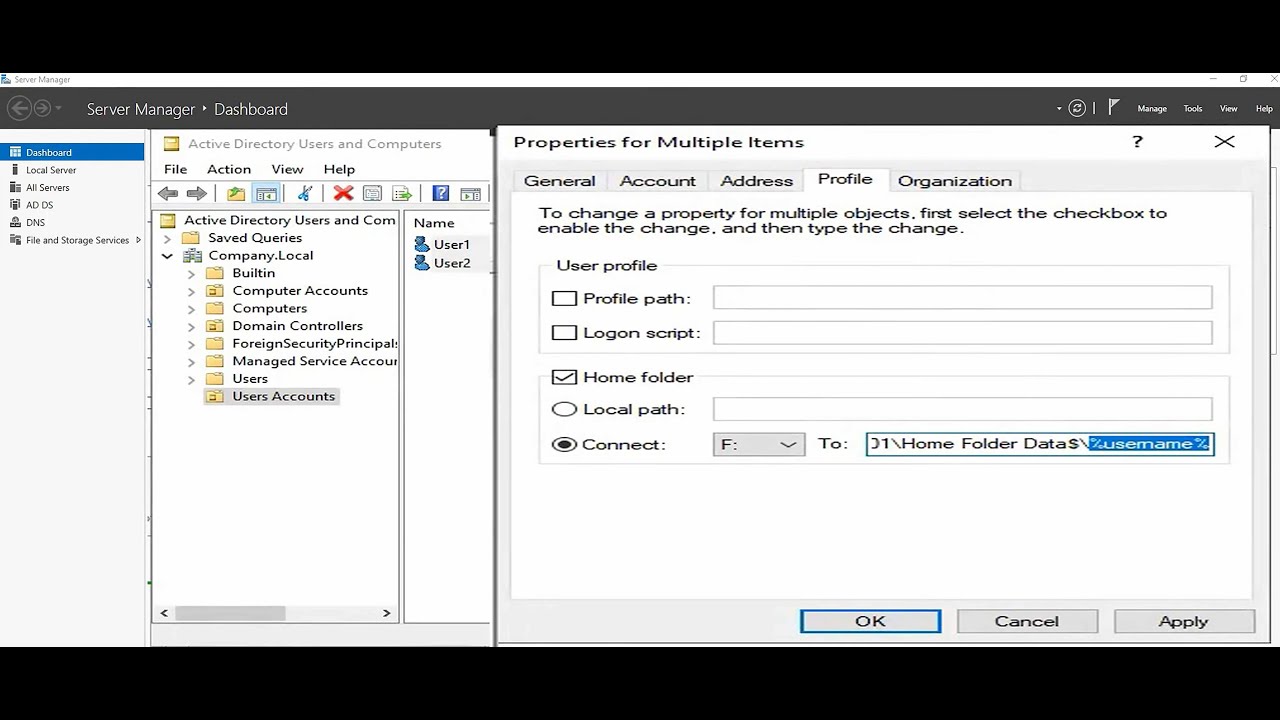Viewport: 1280px width, 720px height.
Task: Click the back arrow in the ADUC toolbar
Action: tap(168, 194)
